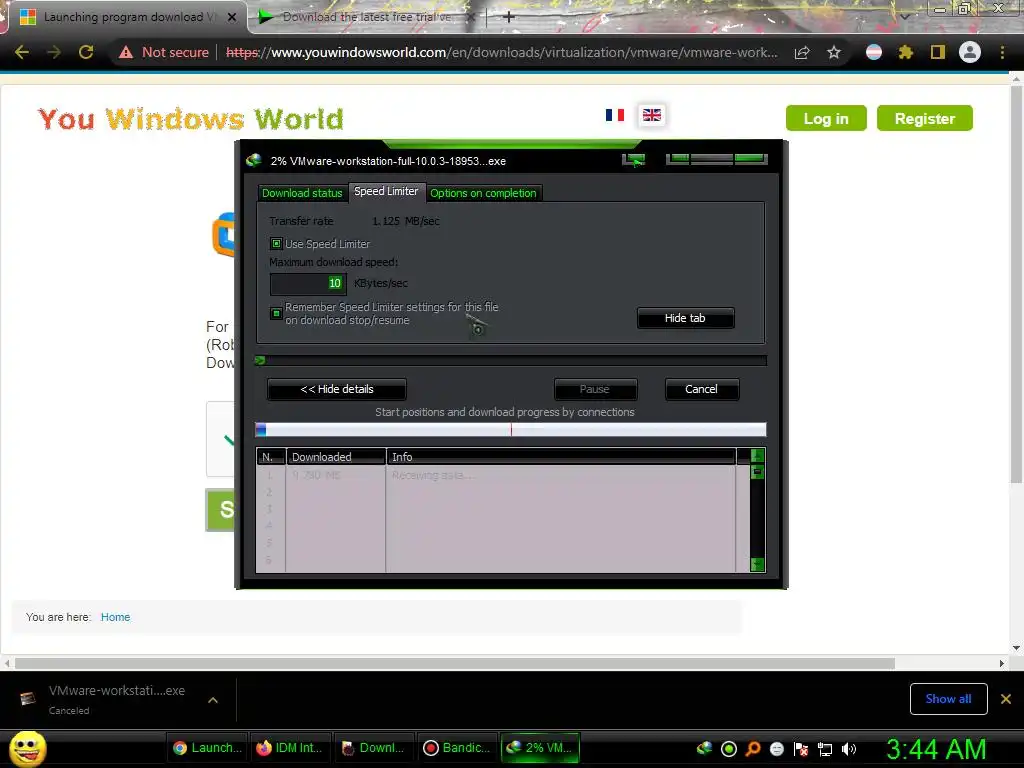
Task: Close the downloads bar
Action: pos(1006,699)
